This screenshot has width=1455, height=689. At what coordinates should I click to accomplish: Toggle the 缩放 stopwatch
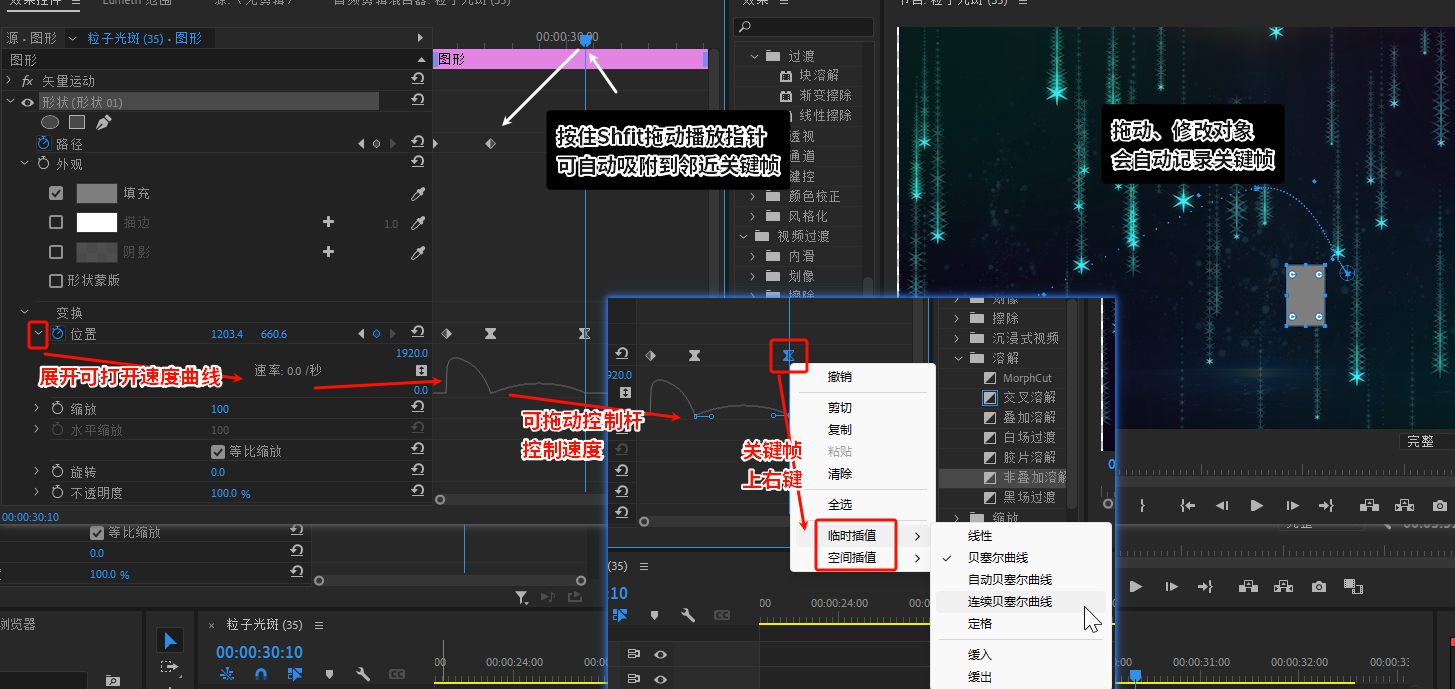pyautogui.click(x=58, y=408)
